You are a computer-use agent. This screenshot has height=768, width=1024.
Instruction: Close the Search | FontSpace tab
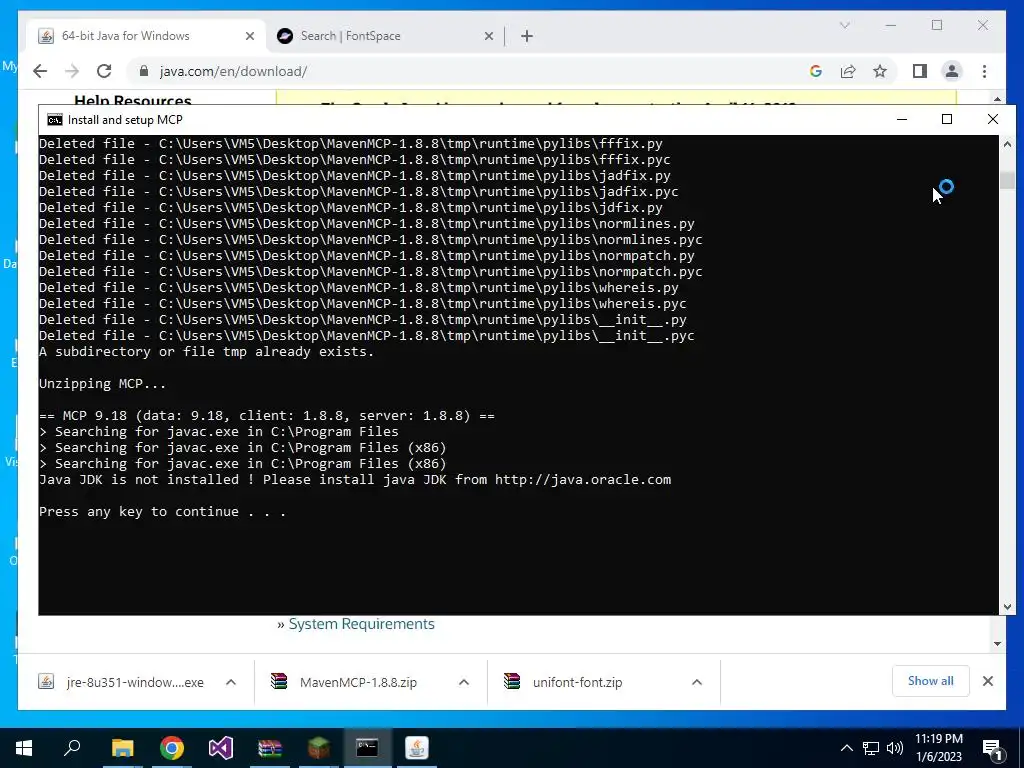tap(488, 36)
